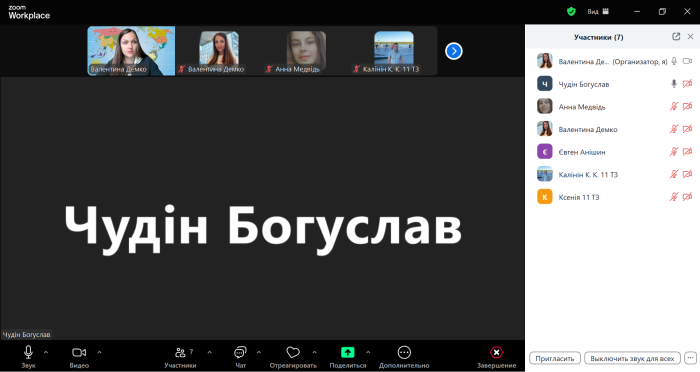Select the Калінін К. К. 11 ТЗ thumbnail
700x372 pixels.
394,50
